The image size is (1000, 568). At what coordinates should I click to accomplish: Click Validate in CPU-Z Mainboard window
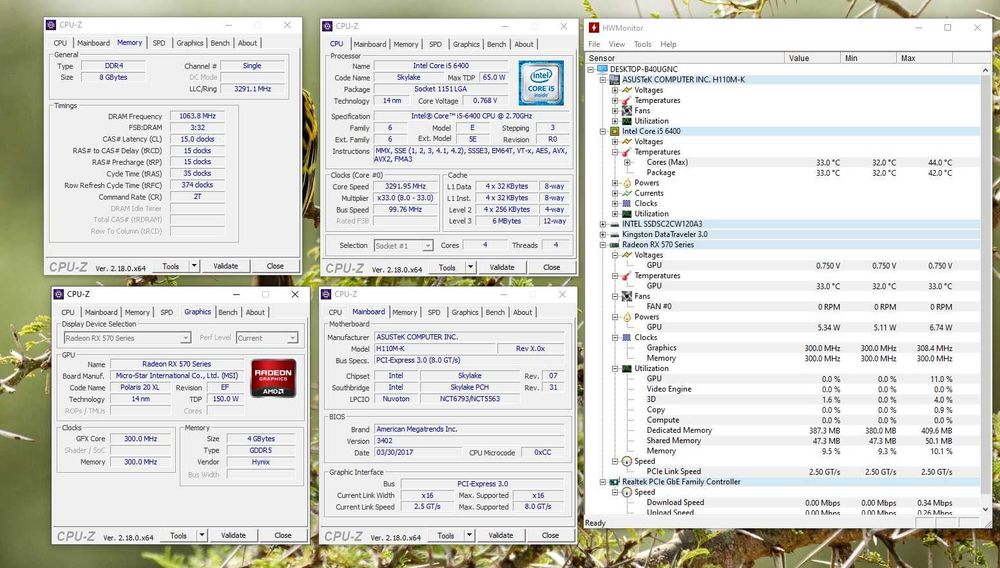pos(501,535)
